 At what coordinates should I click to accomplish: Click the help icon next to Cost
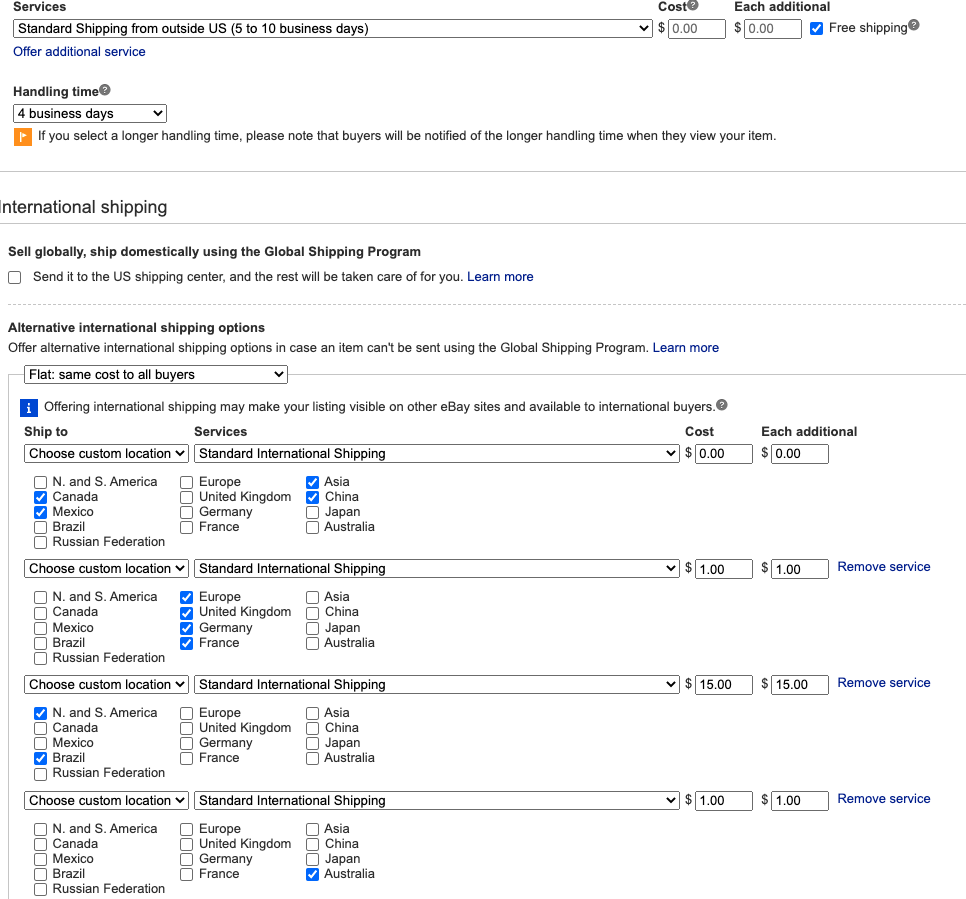[693, 5]
